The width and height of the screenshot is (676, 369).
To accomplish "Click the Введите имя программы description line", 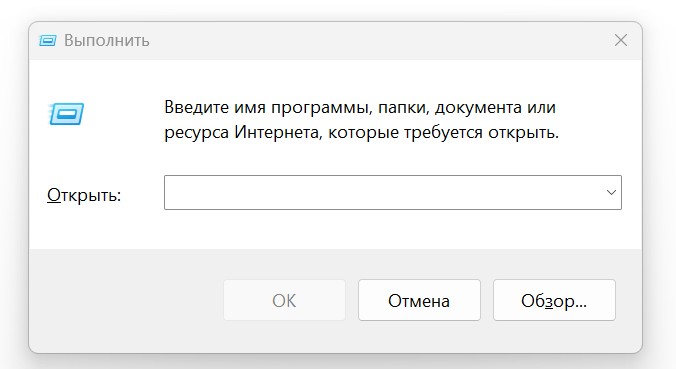I will coord(360,107).
